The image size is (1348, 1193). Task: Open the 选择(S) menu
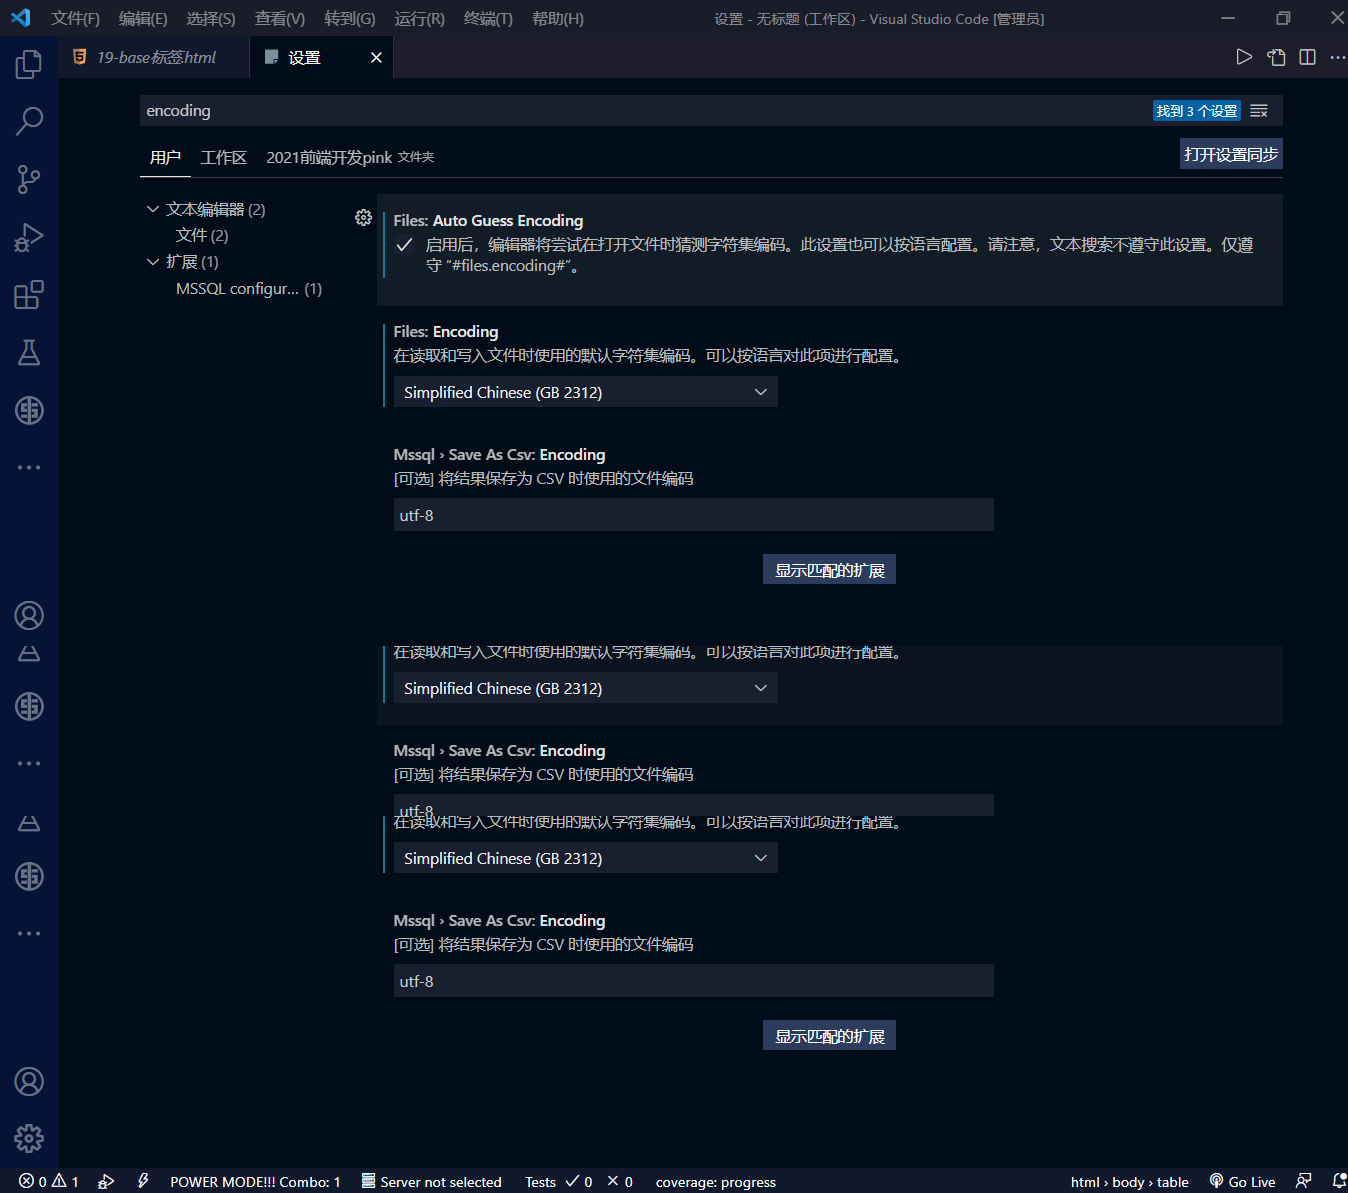click(211, 19)
